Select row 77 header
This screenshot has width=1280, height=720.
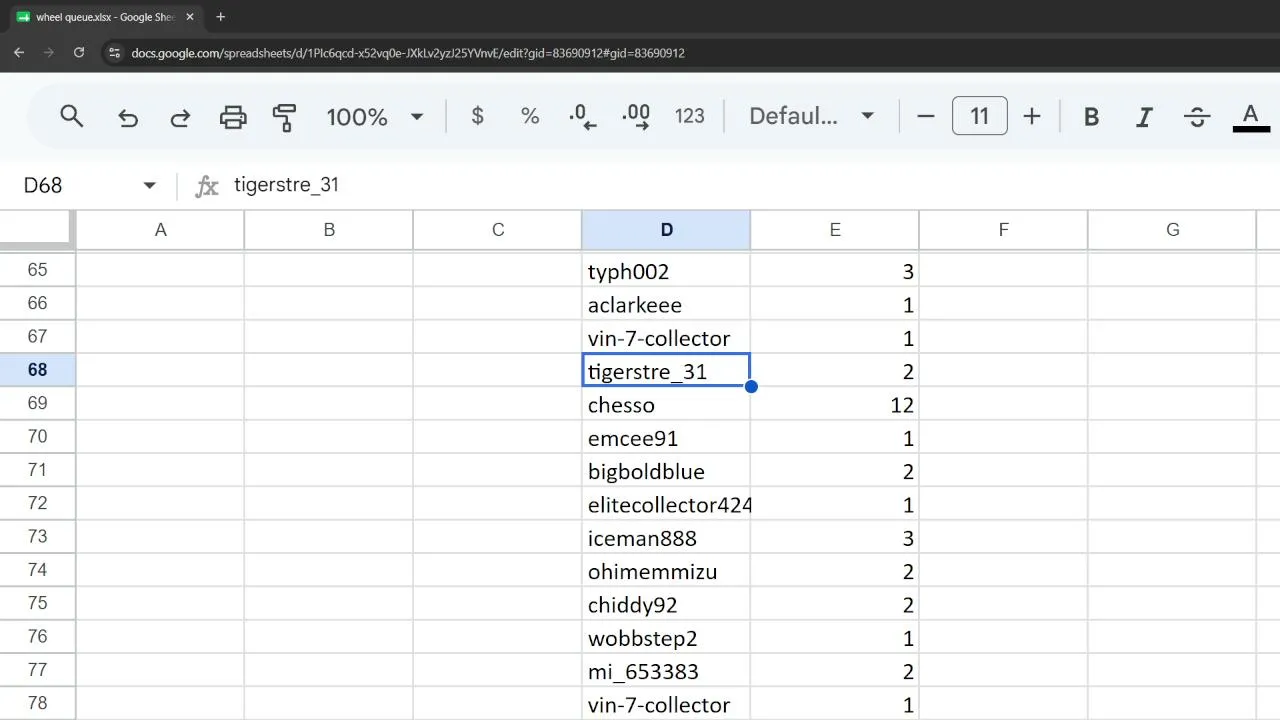tap(38, 670)
